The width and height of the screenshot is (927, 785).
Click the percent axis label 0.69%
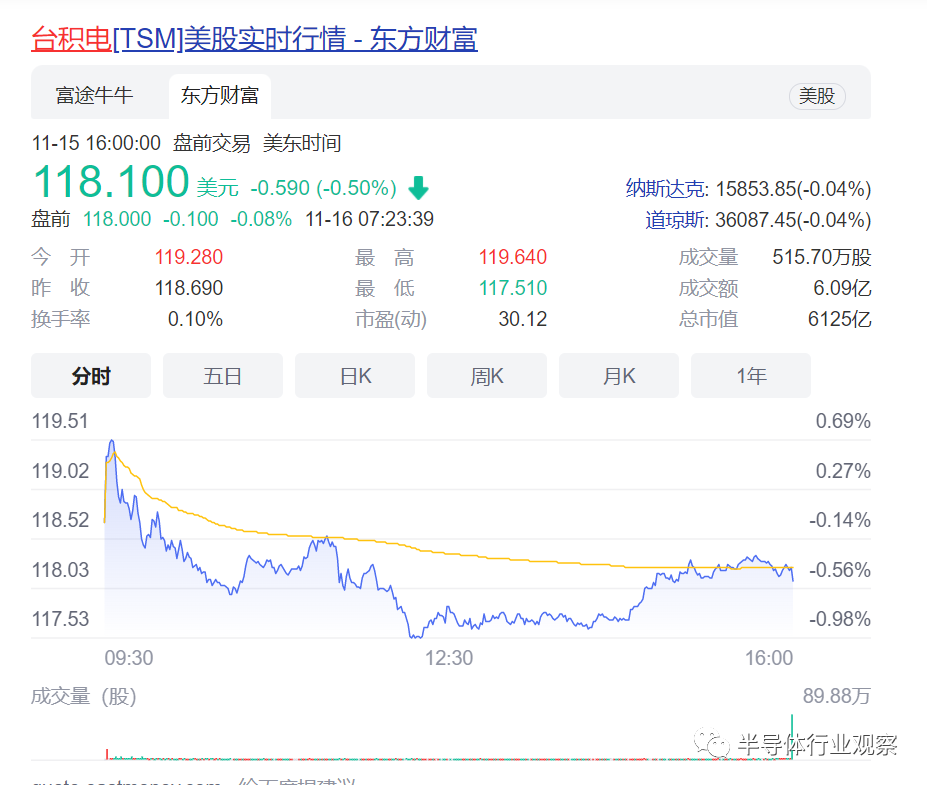tap(843, 421)
